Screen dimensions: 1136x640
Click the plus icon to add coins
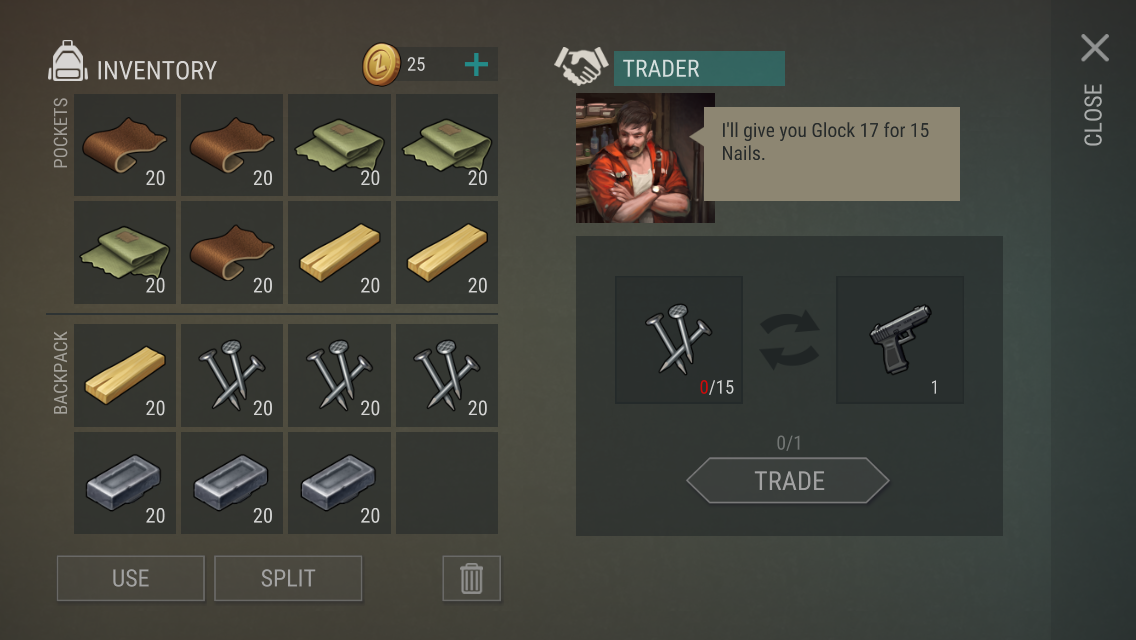(x=476, y=65)
